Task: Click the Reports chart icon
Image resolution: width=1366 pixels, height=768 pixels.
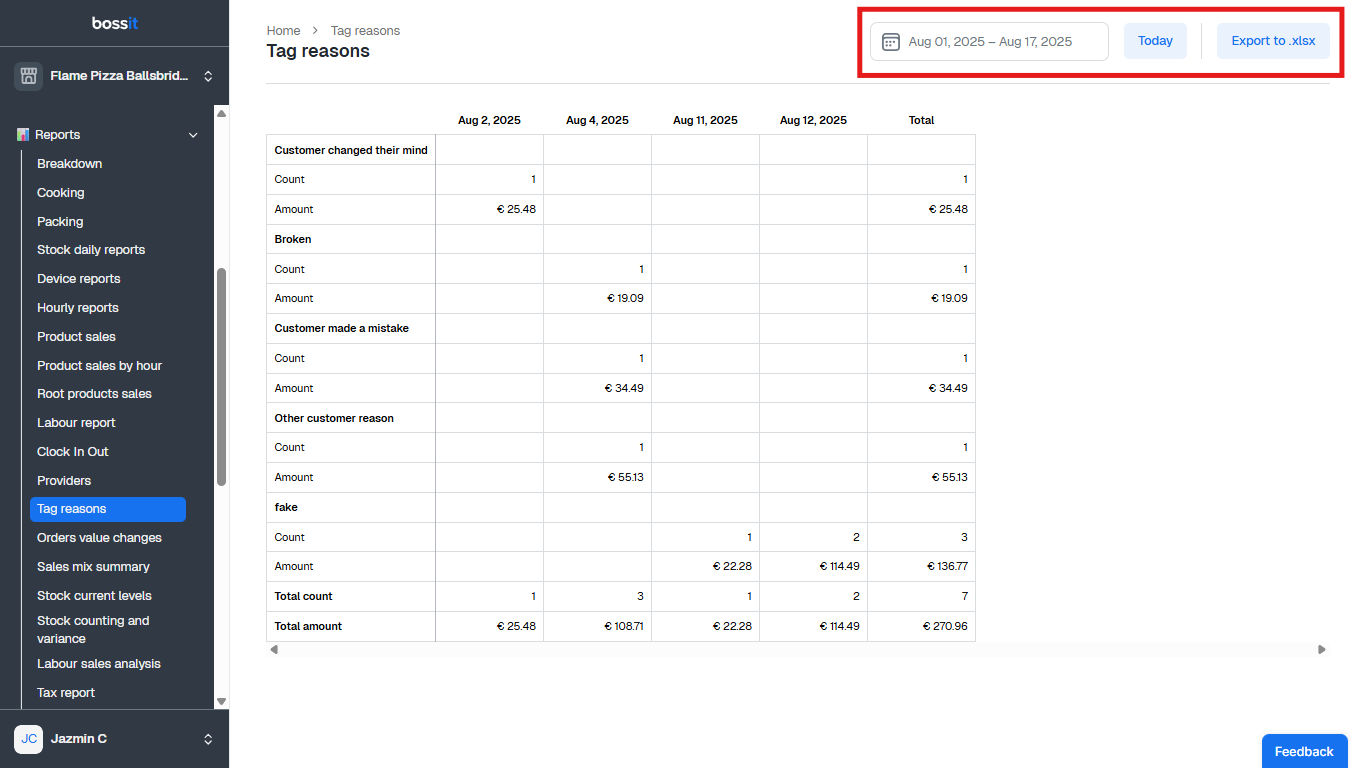Action: (x=23, y=135)
